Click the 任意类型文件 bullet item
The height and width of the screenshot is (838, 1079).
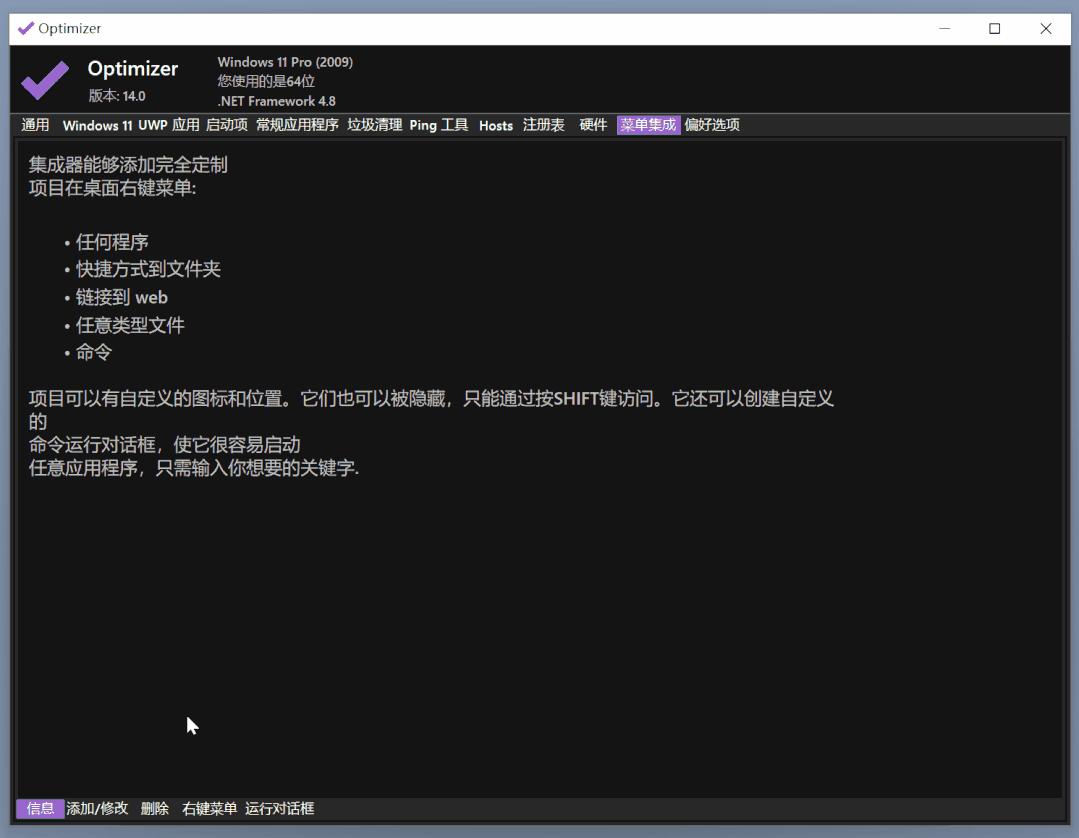coord(130,325)
